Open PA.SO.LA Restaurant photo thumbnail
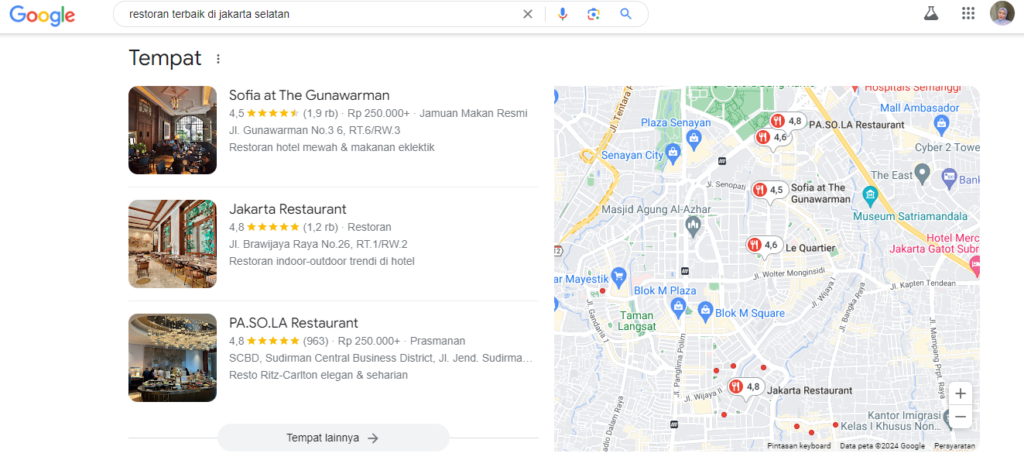This screenshot has width=1024, height=474. [x=172, y=358]
